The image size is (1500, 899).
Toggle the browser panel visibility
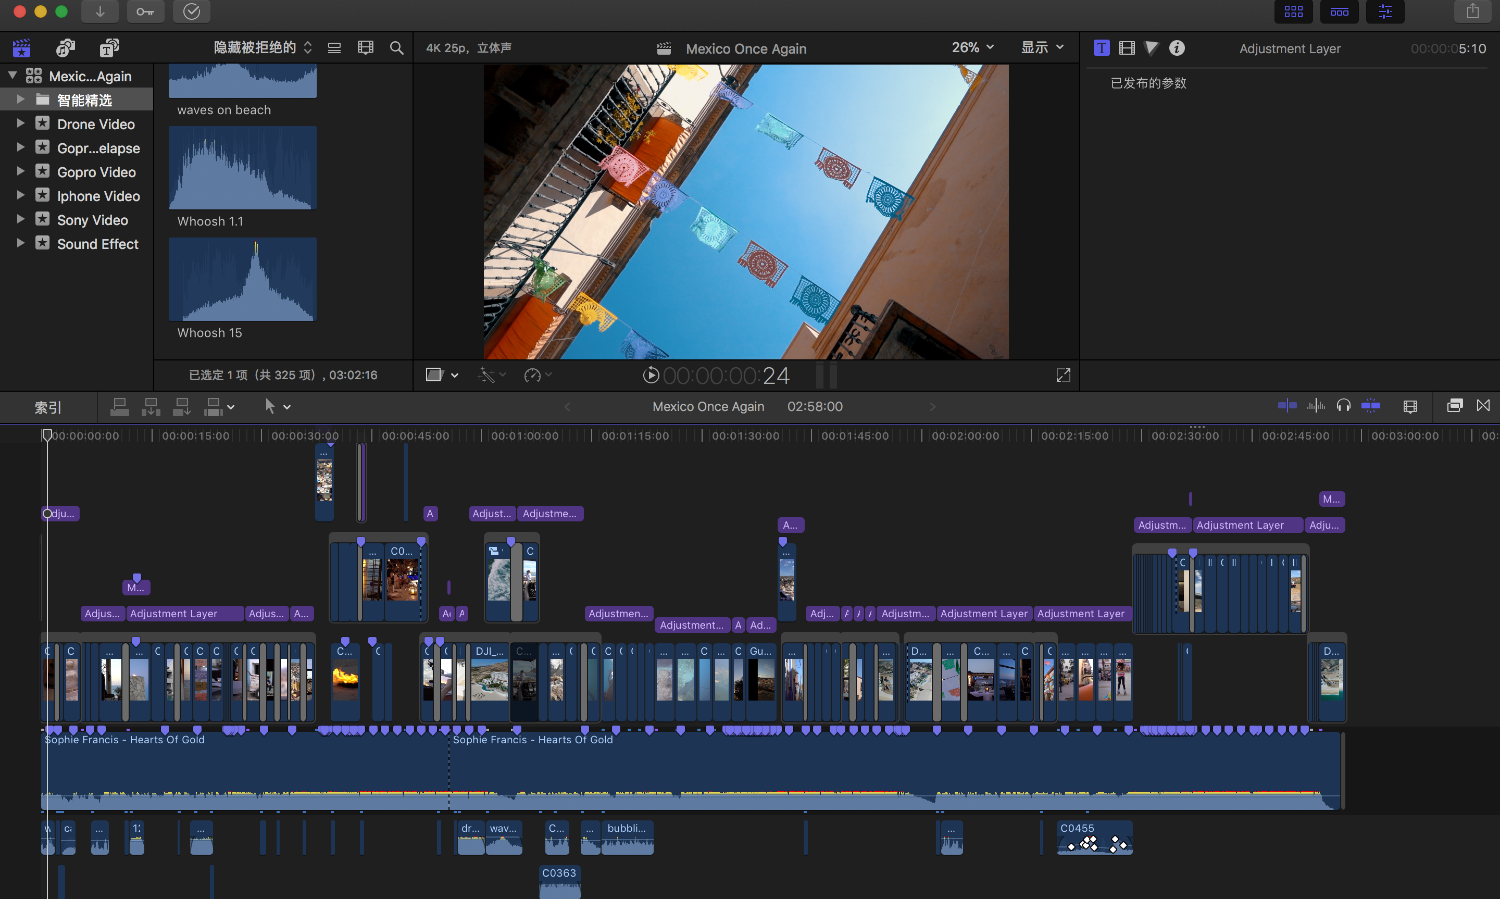[1294, 11]
